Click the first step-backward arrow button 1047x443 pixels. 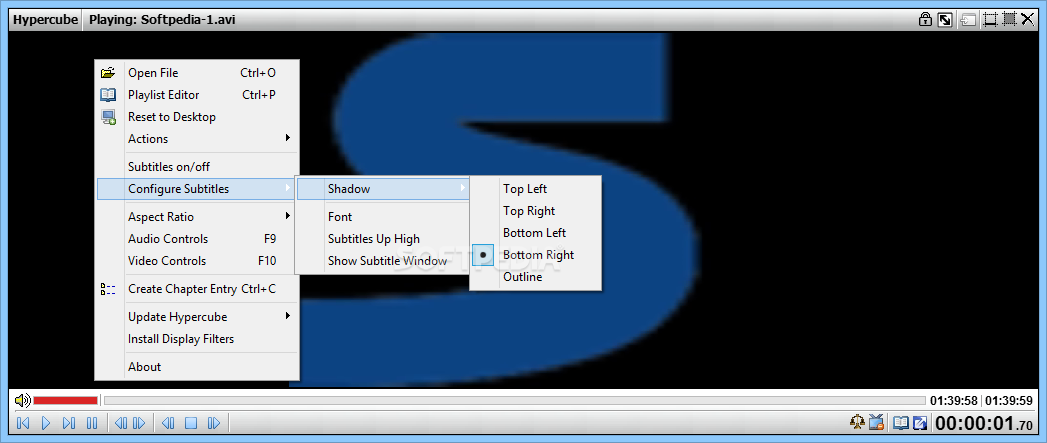coord(120,423)
